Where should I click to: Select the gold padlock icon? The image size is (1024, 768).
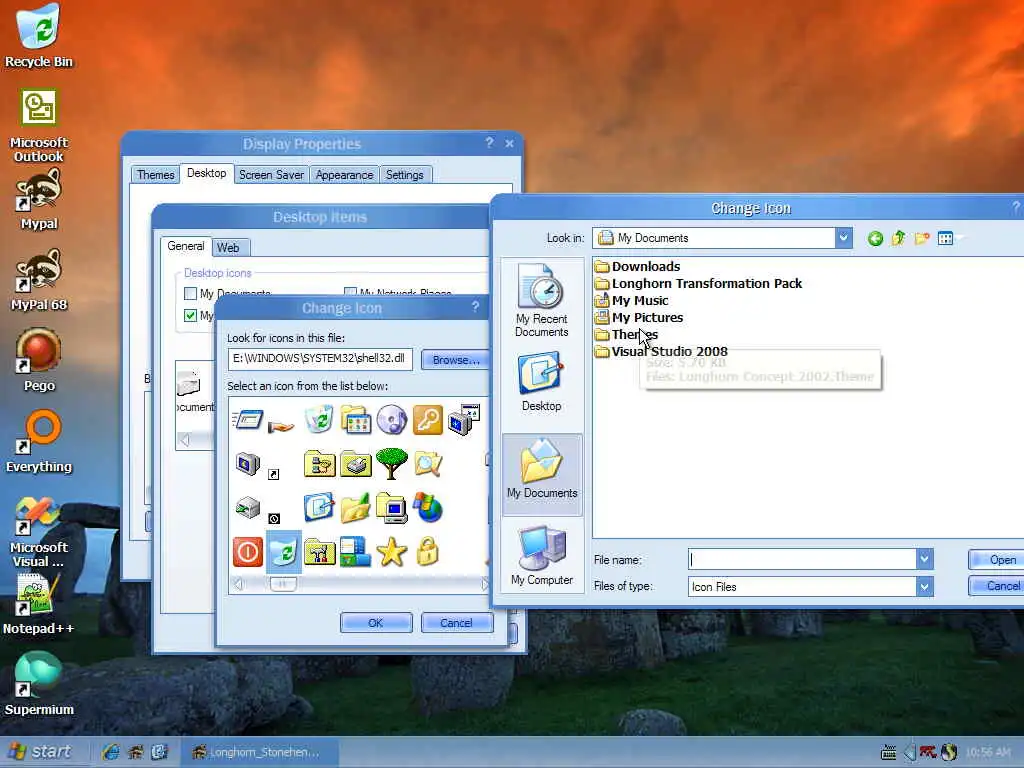tap(427, 552)
